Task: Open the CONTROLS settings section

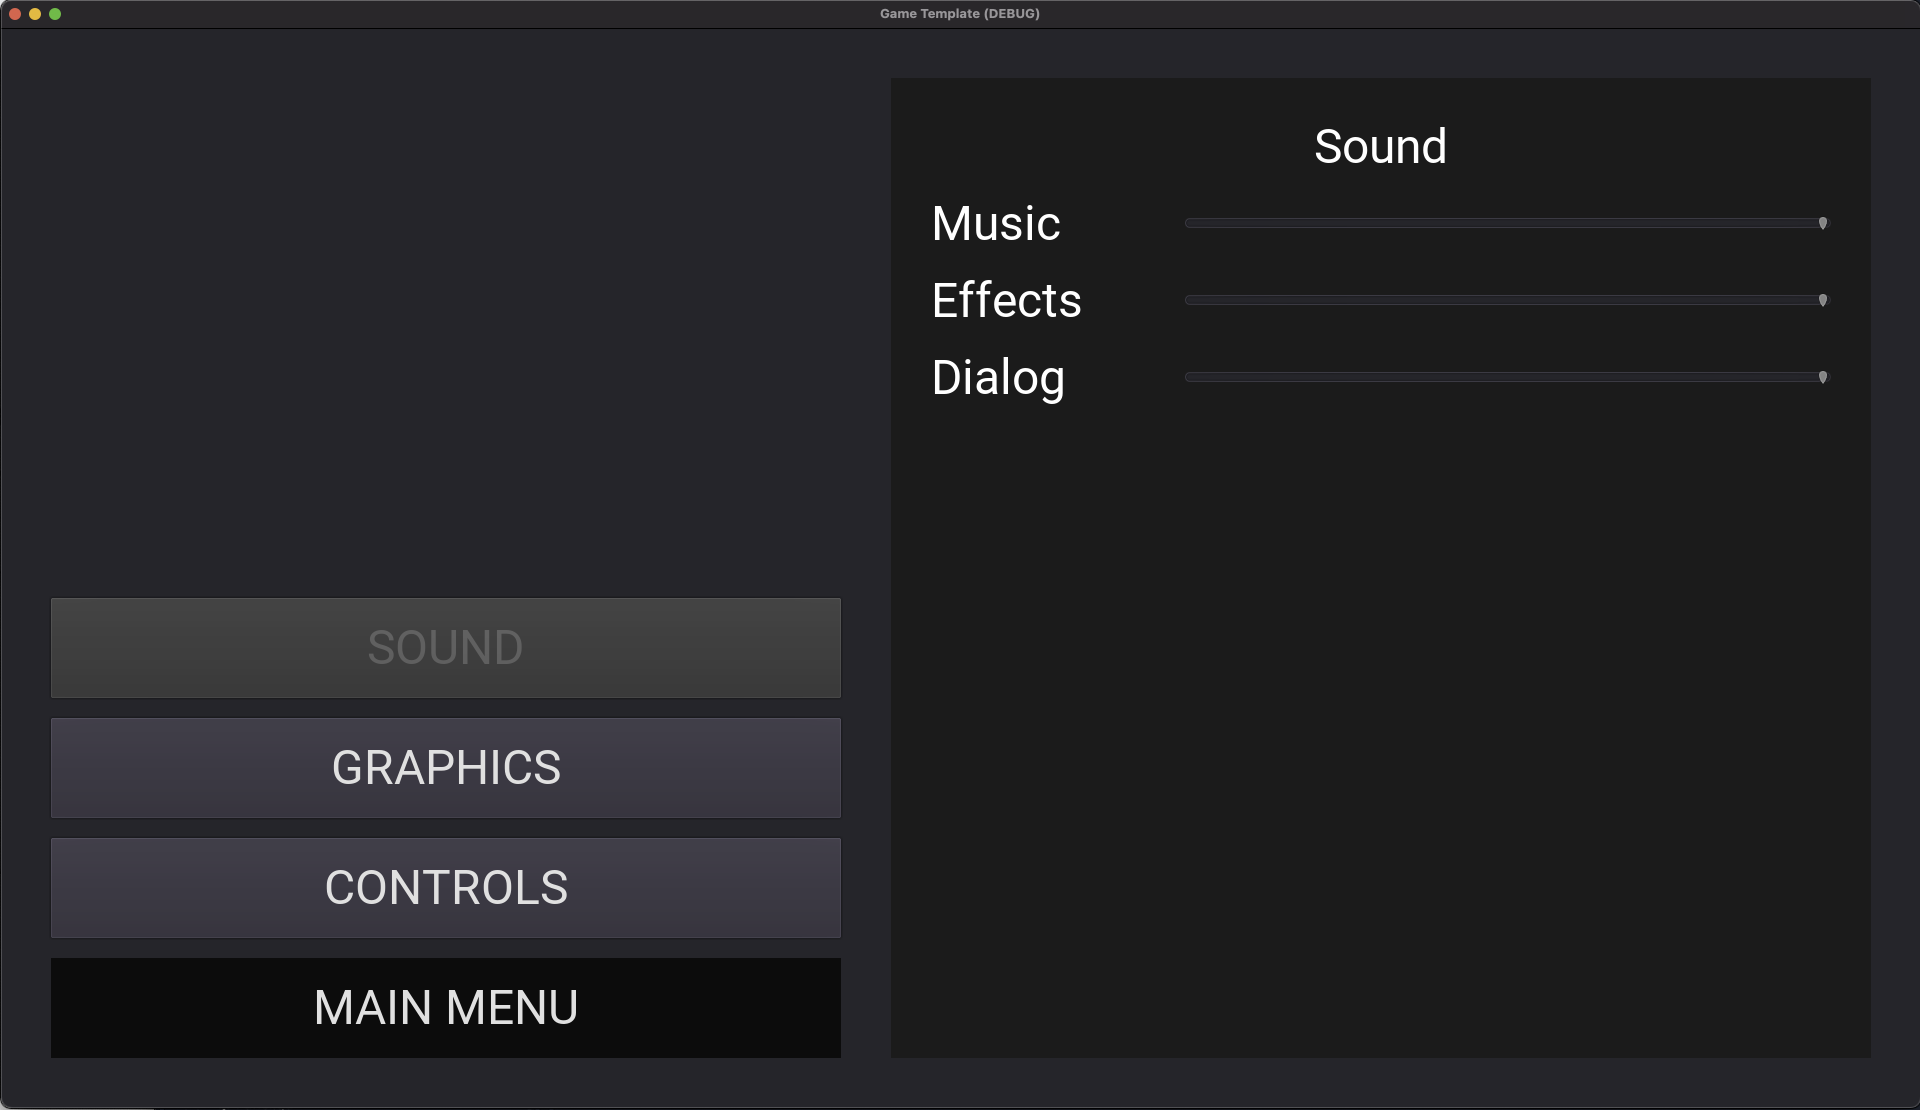Action: [x=446, y=888]
